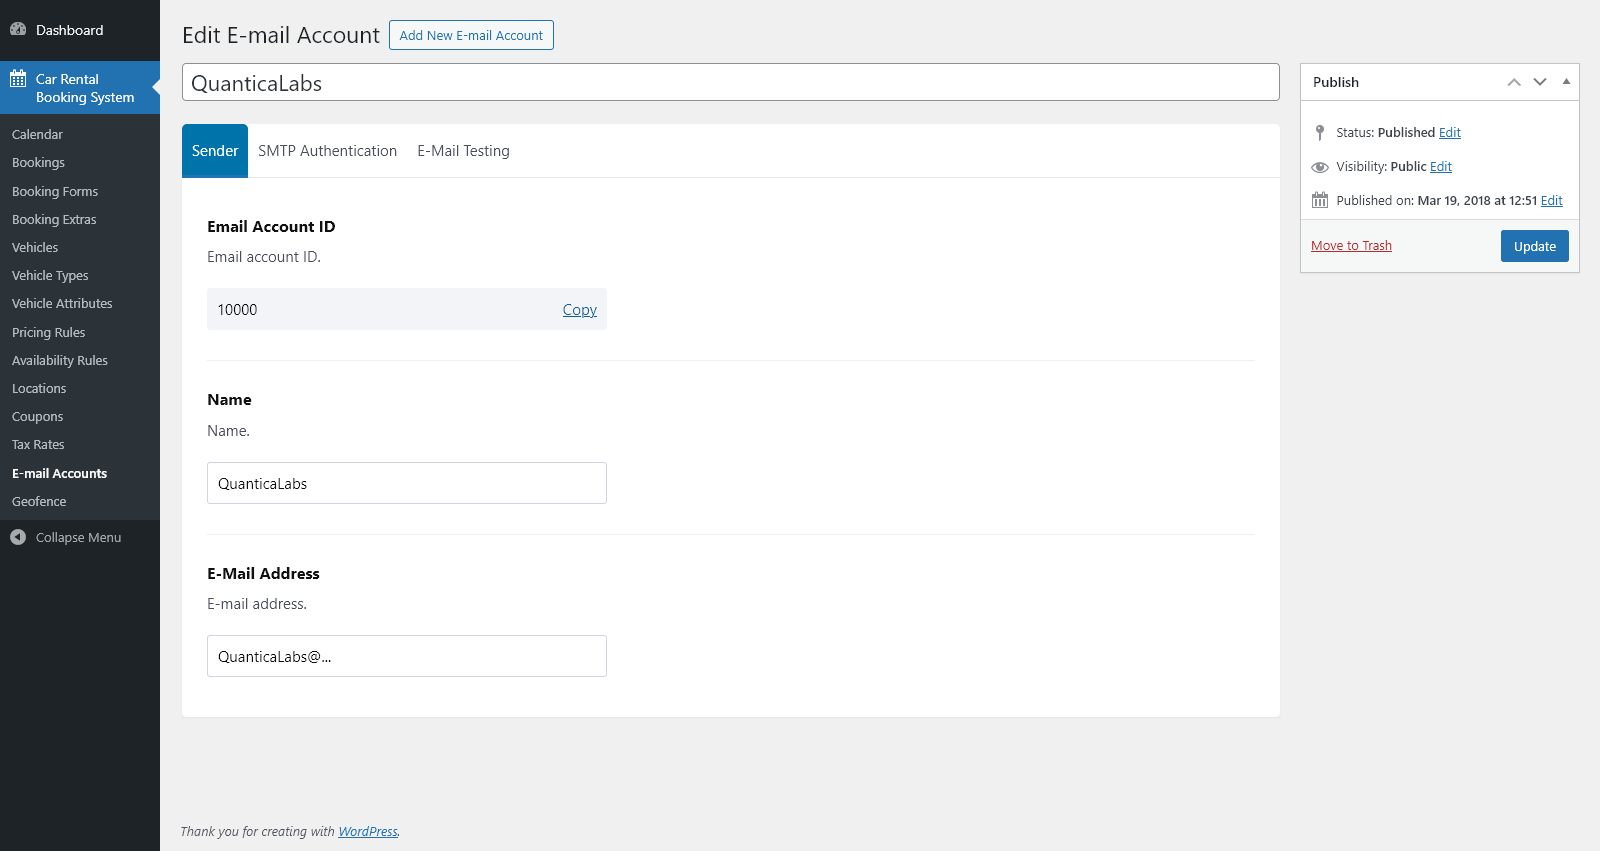
Task: Click the Dashboard gauge icon
Action: click(x=18, y=30)
